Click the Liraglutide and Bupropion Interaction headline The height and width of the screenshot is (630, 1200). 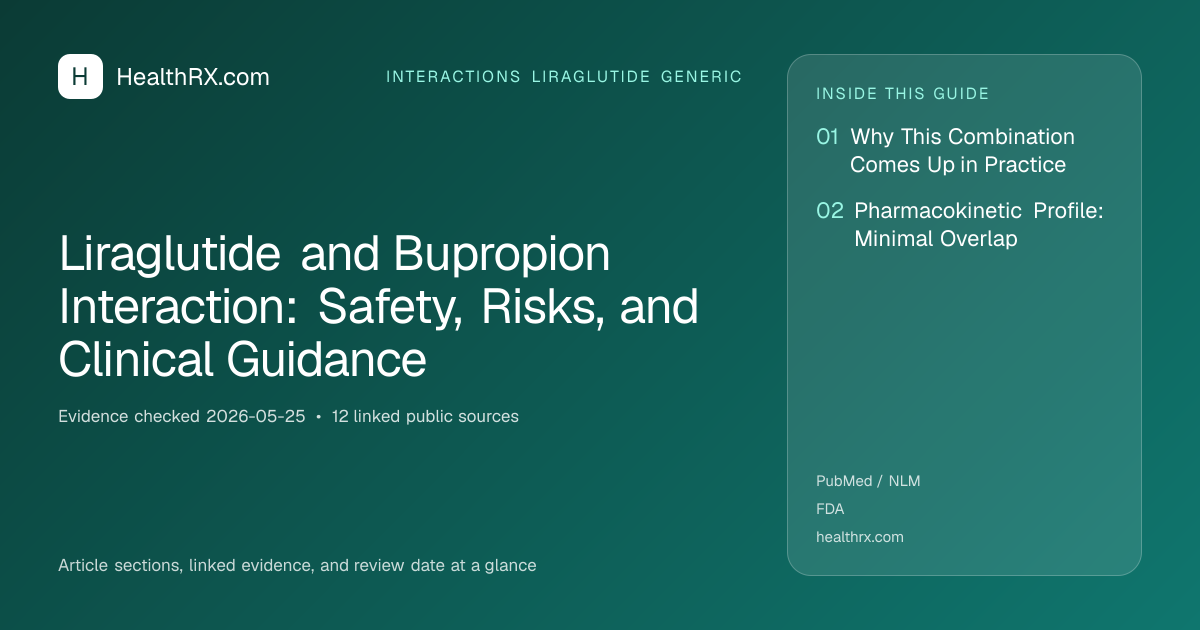(x=379, y=307)
